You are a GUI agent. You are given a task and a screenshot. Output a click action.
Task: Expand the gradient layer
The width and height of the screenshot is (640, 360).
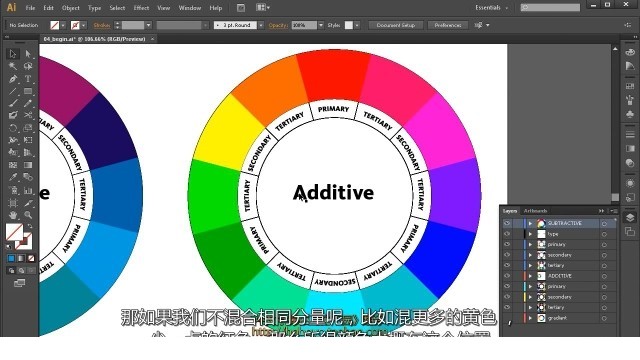point(530,318)
